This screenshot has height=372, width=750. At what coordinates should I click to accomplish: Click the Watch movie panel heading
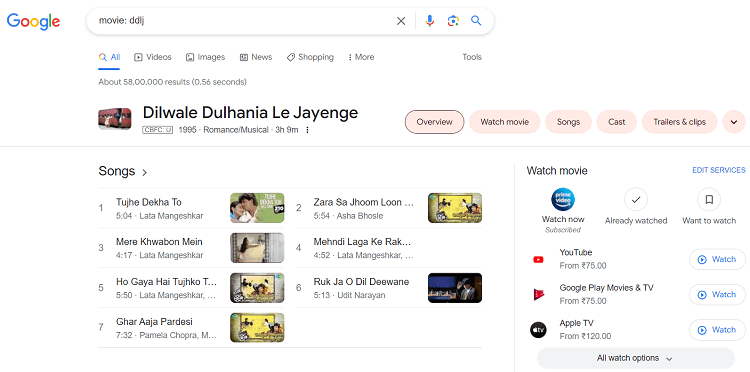pos(557,171)
